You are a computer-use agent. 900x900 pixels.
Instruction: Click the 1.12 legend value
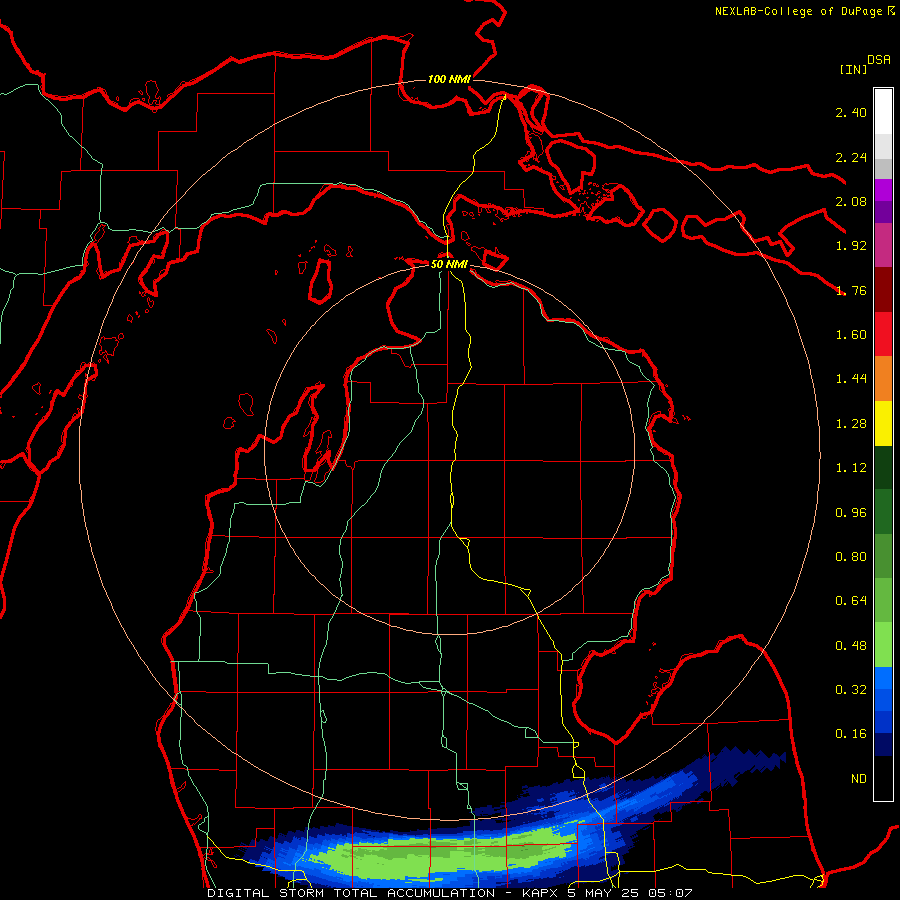pos(851,468)
